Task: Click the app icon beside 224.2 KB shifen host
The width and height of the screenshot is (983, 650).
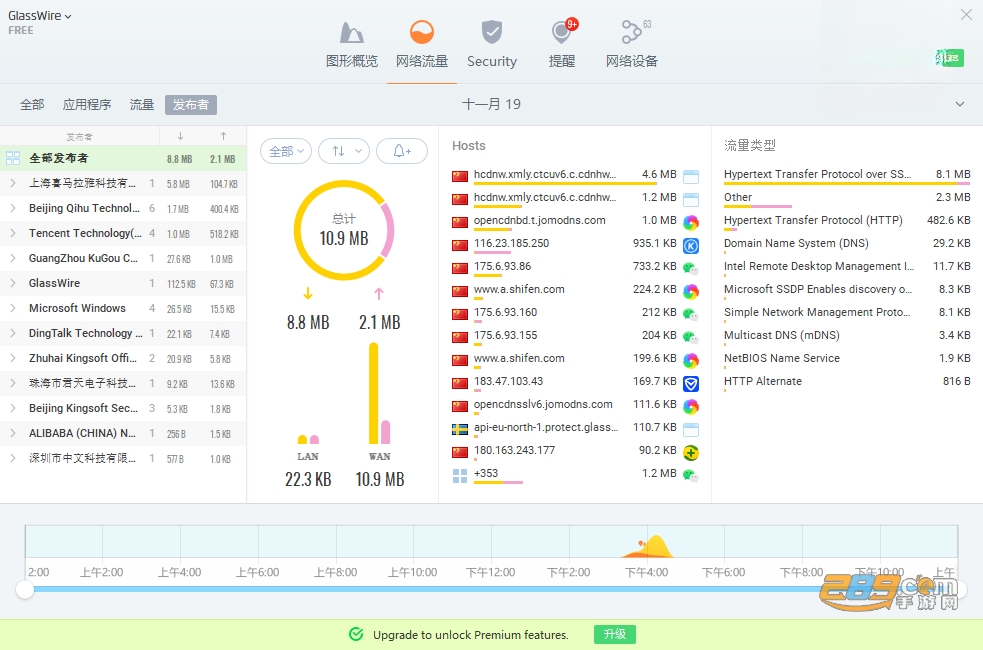Action: tap(691, 291)
